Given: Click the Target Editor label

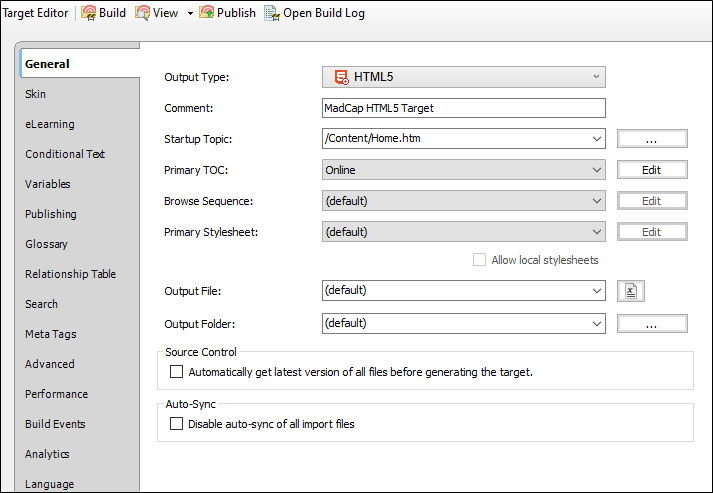Looking at the screenshot, I should (35, 13).
